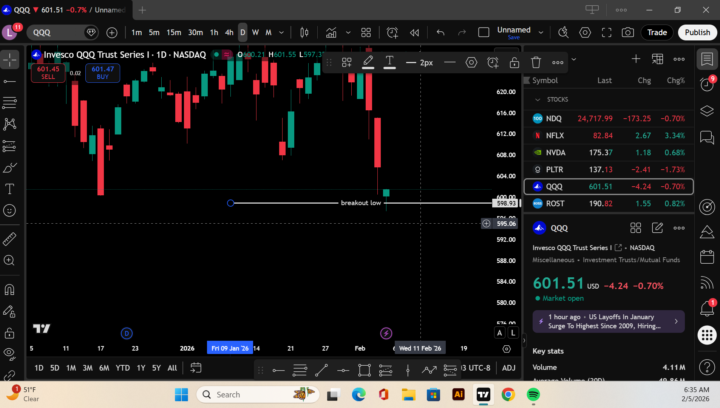Open the patterns drawing tool
This screenshot has width=720, height=408.
pos(10,124)
